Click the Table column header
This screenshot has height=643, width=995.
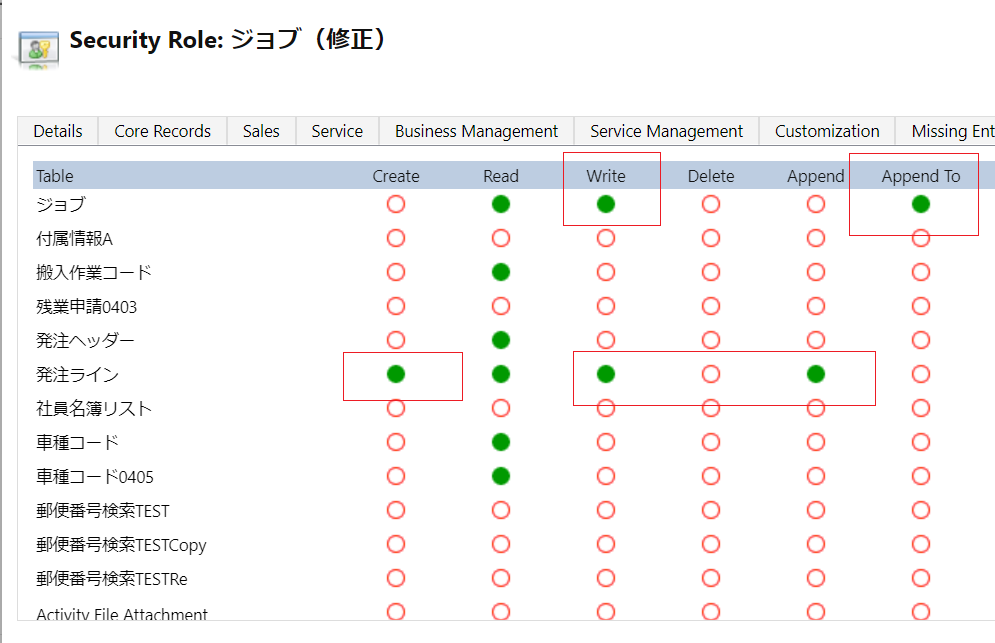pos(55,176)
